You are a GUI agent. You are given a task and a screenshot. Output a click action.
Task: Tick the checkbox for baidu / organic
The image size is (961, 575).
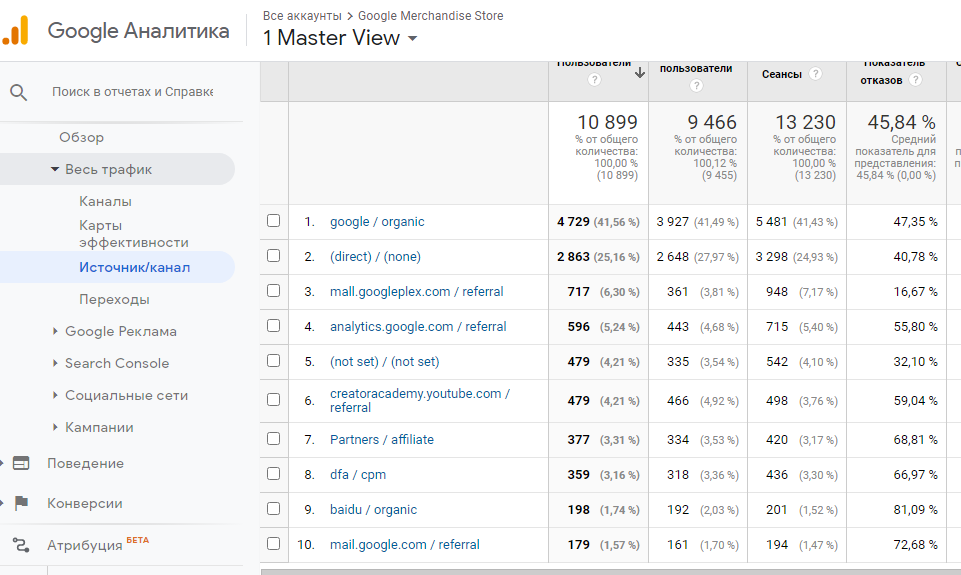[x=273, y=509]
